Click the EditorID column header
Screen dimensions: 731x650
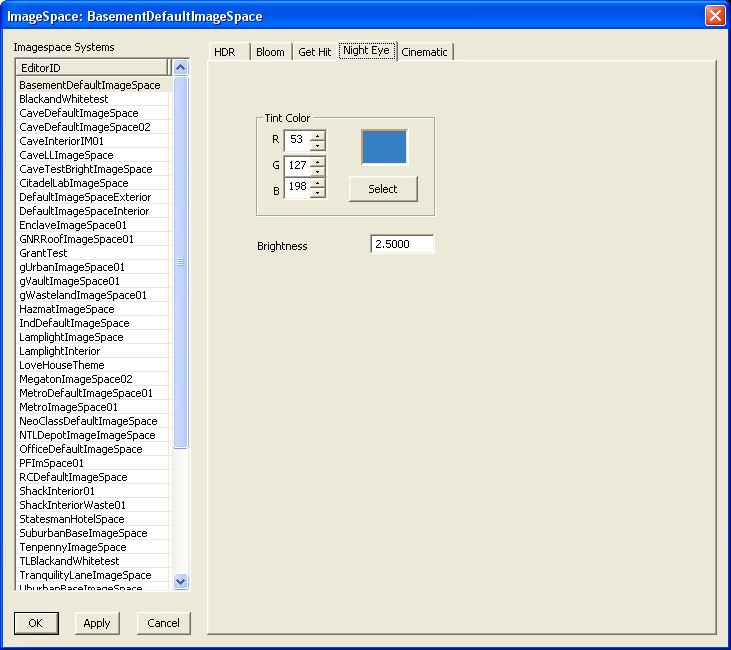tap(92, 68)
